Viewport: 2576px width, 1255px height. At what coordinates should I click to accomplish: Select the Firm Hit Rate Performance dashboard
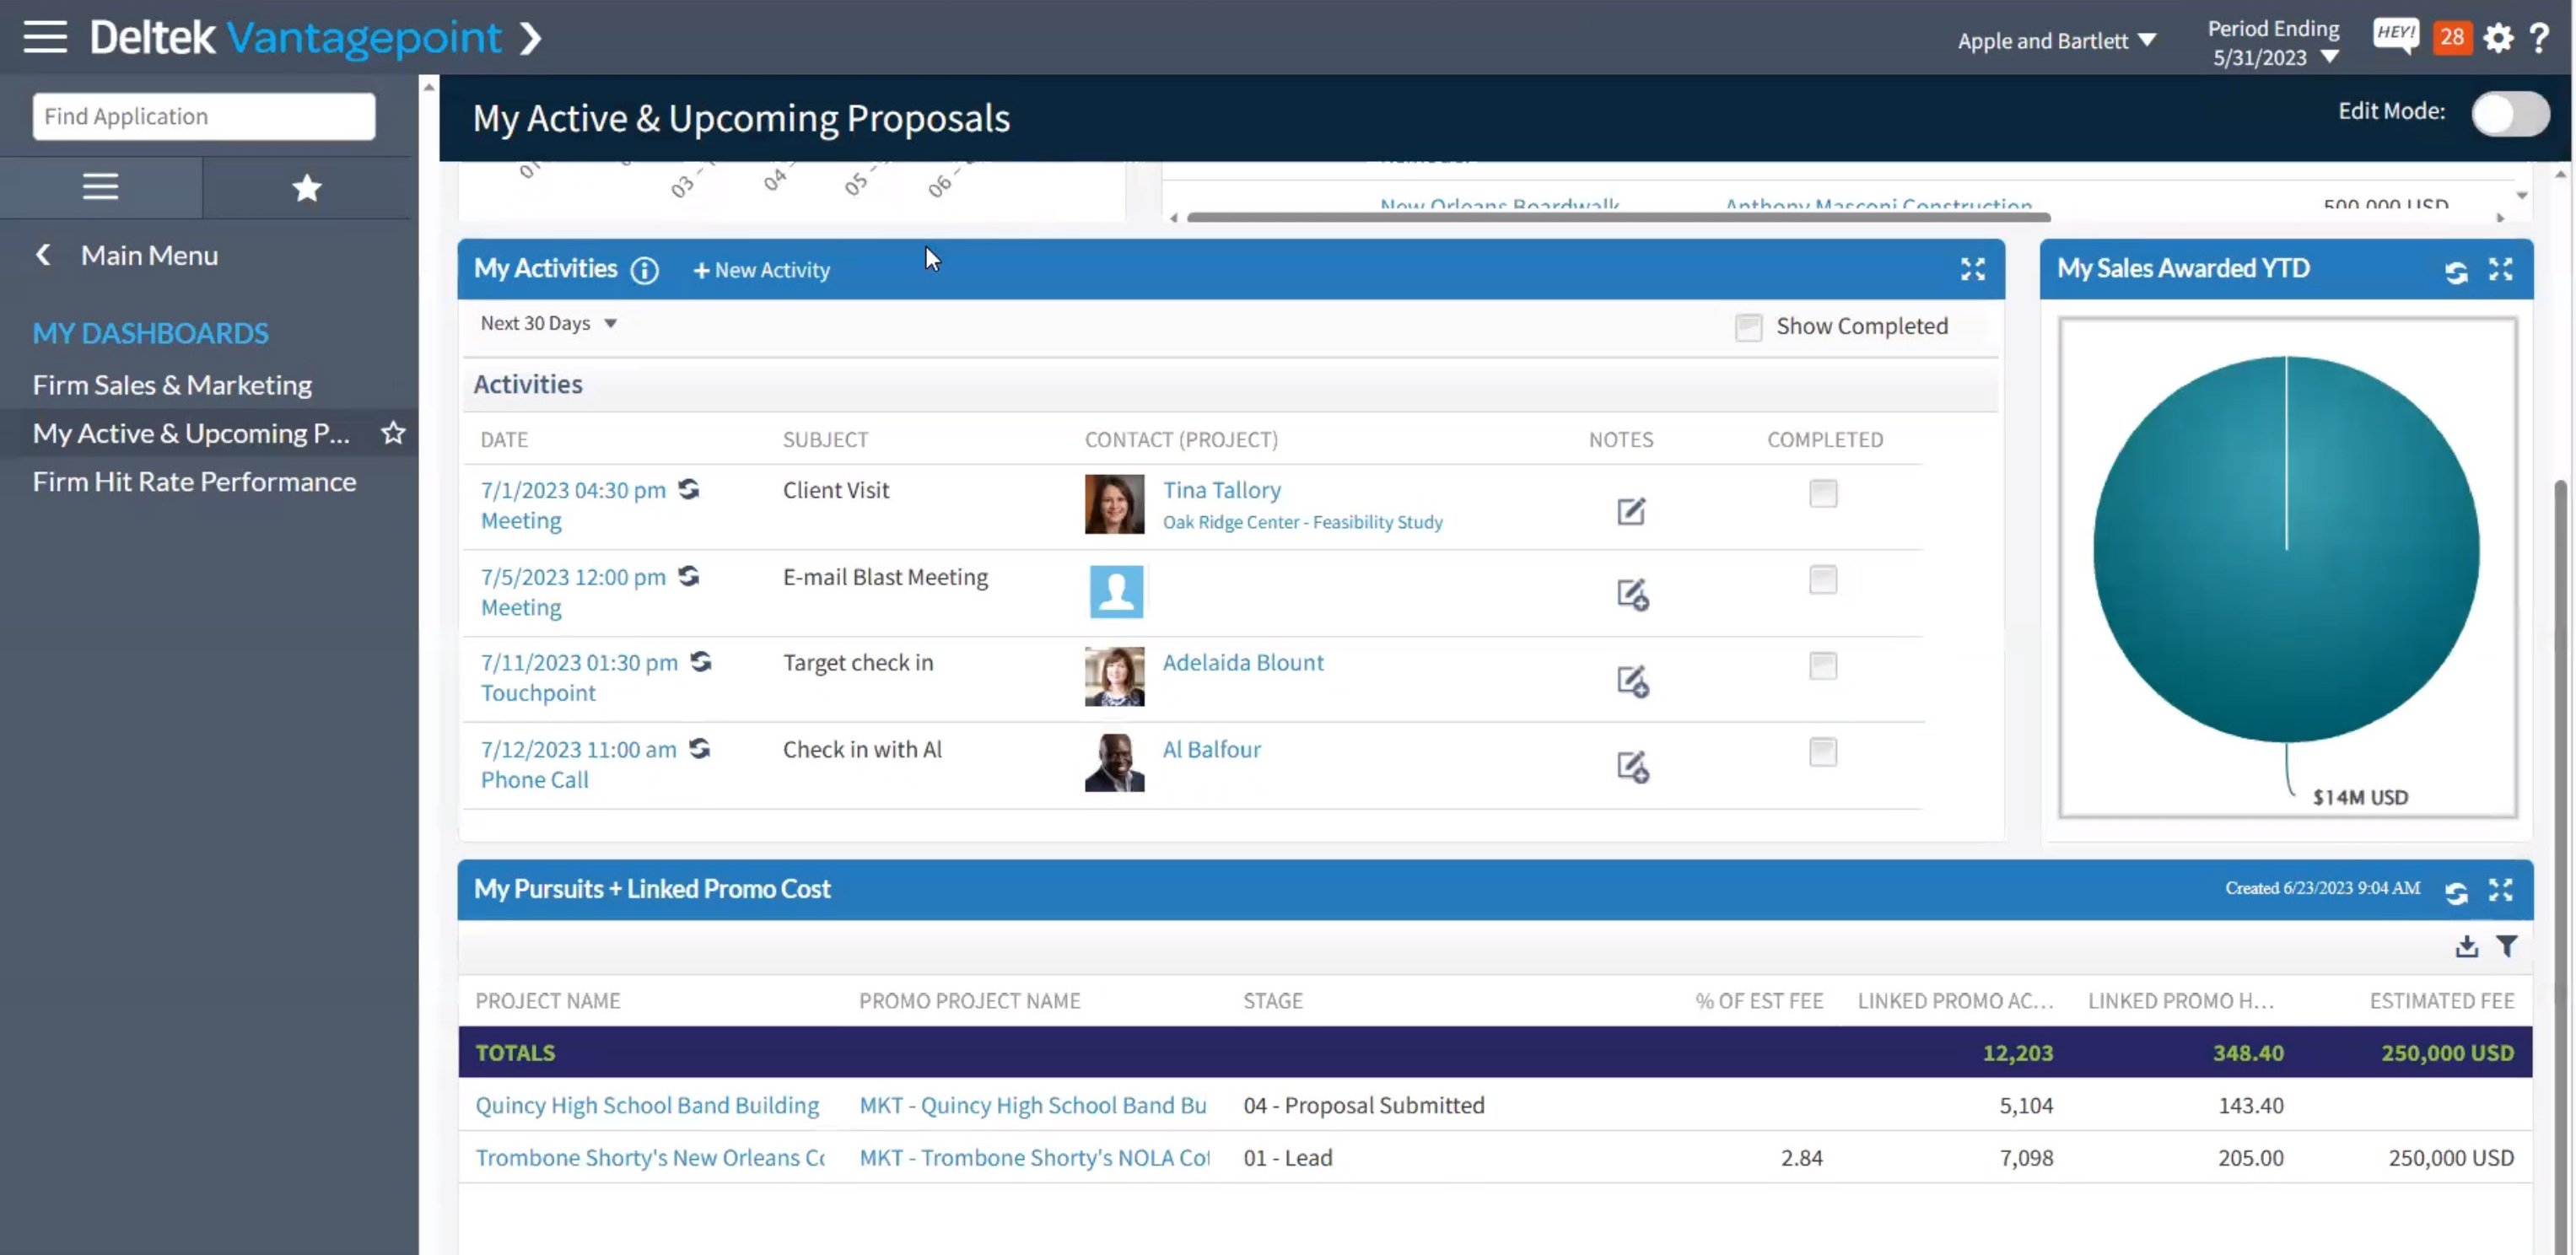(x=194, y=481)
